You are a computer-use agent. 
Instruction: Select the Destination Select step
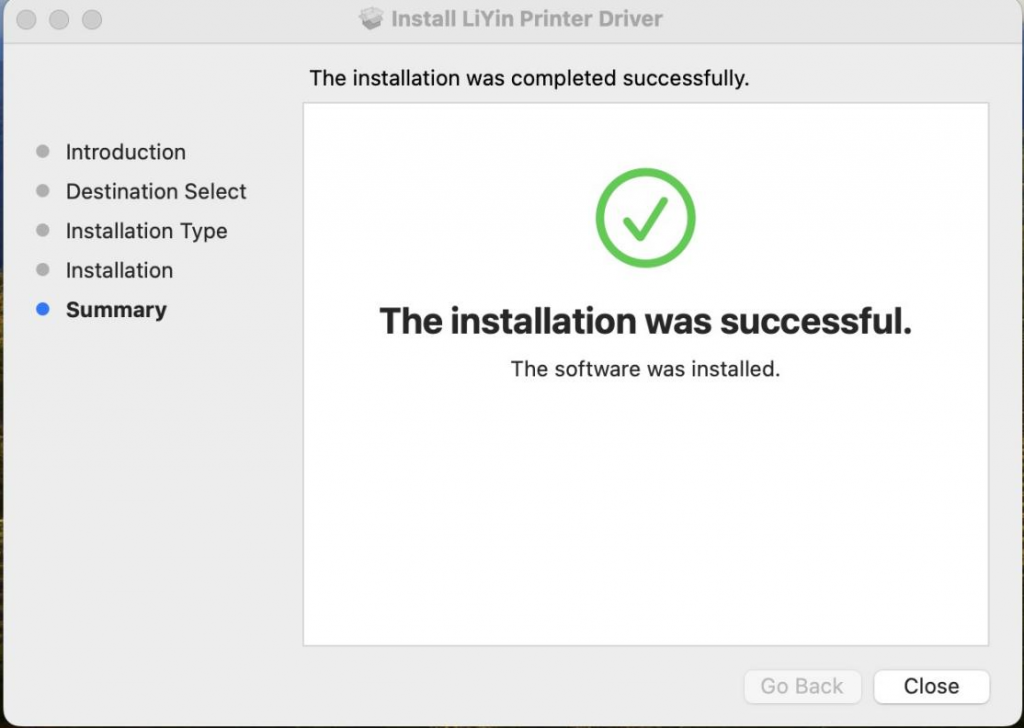(x=156, y=191)
